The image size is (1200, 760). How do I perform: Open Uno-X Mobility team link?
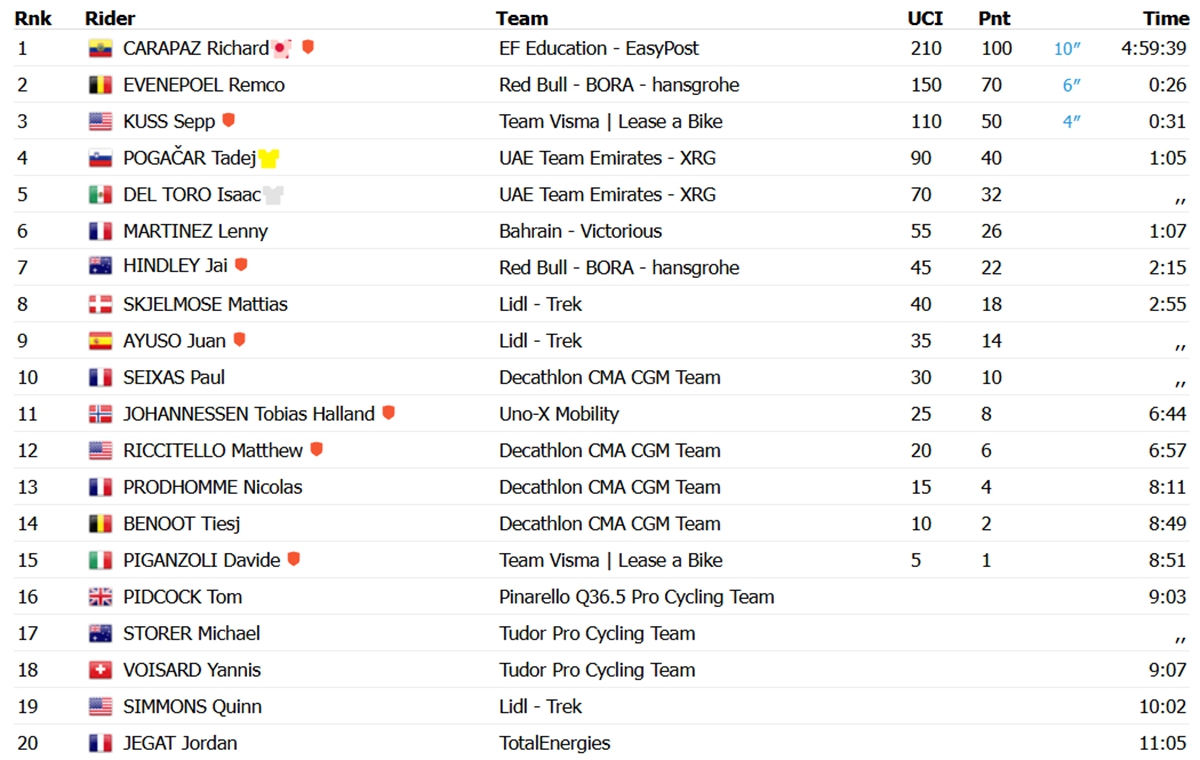[x=559, y=414]
